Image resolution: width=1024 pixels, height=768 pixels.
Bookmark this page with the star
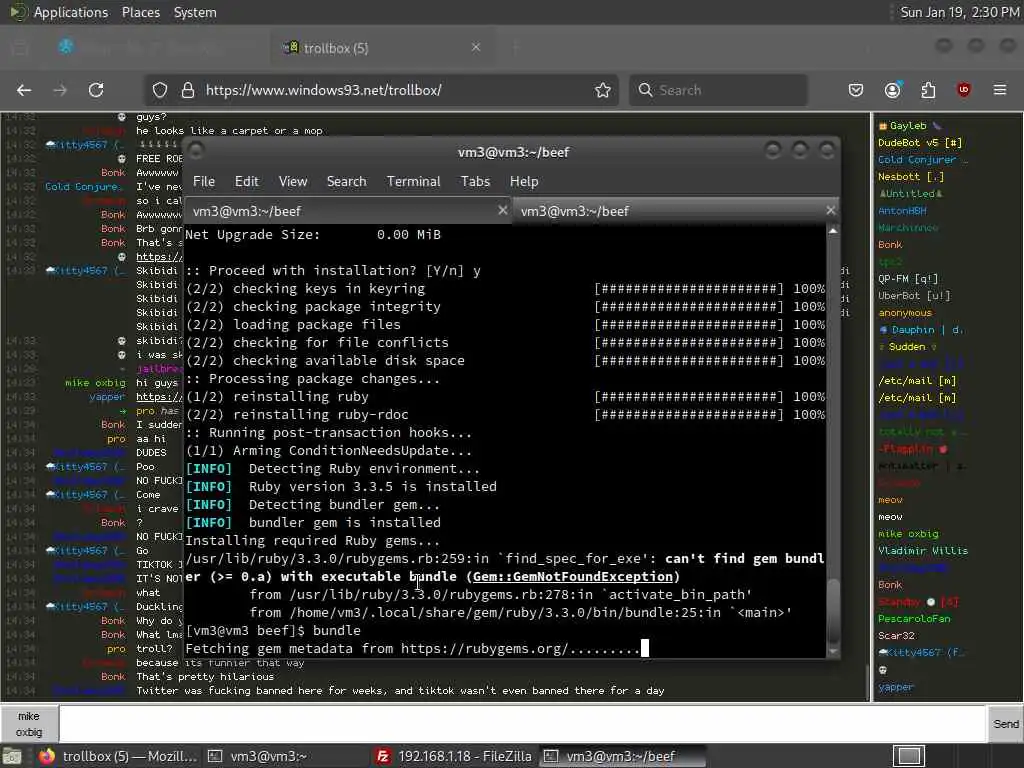click(603, 90)
